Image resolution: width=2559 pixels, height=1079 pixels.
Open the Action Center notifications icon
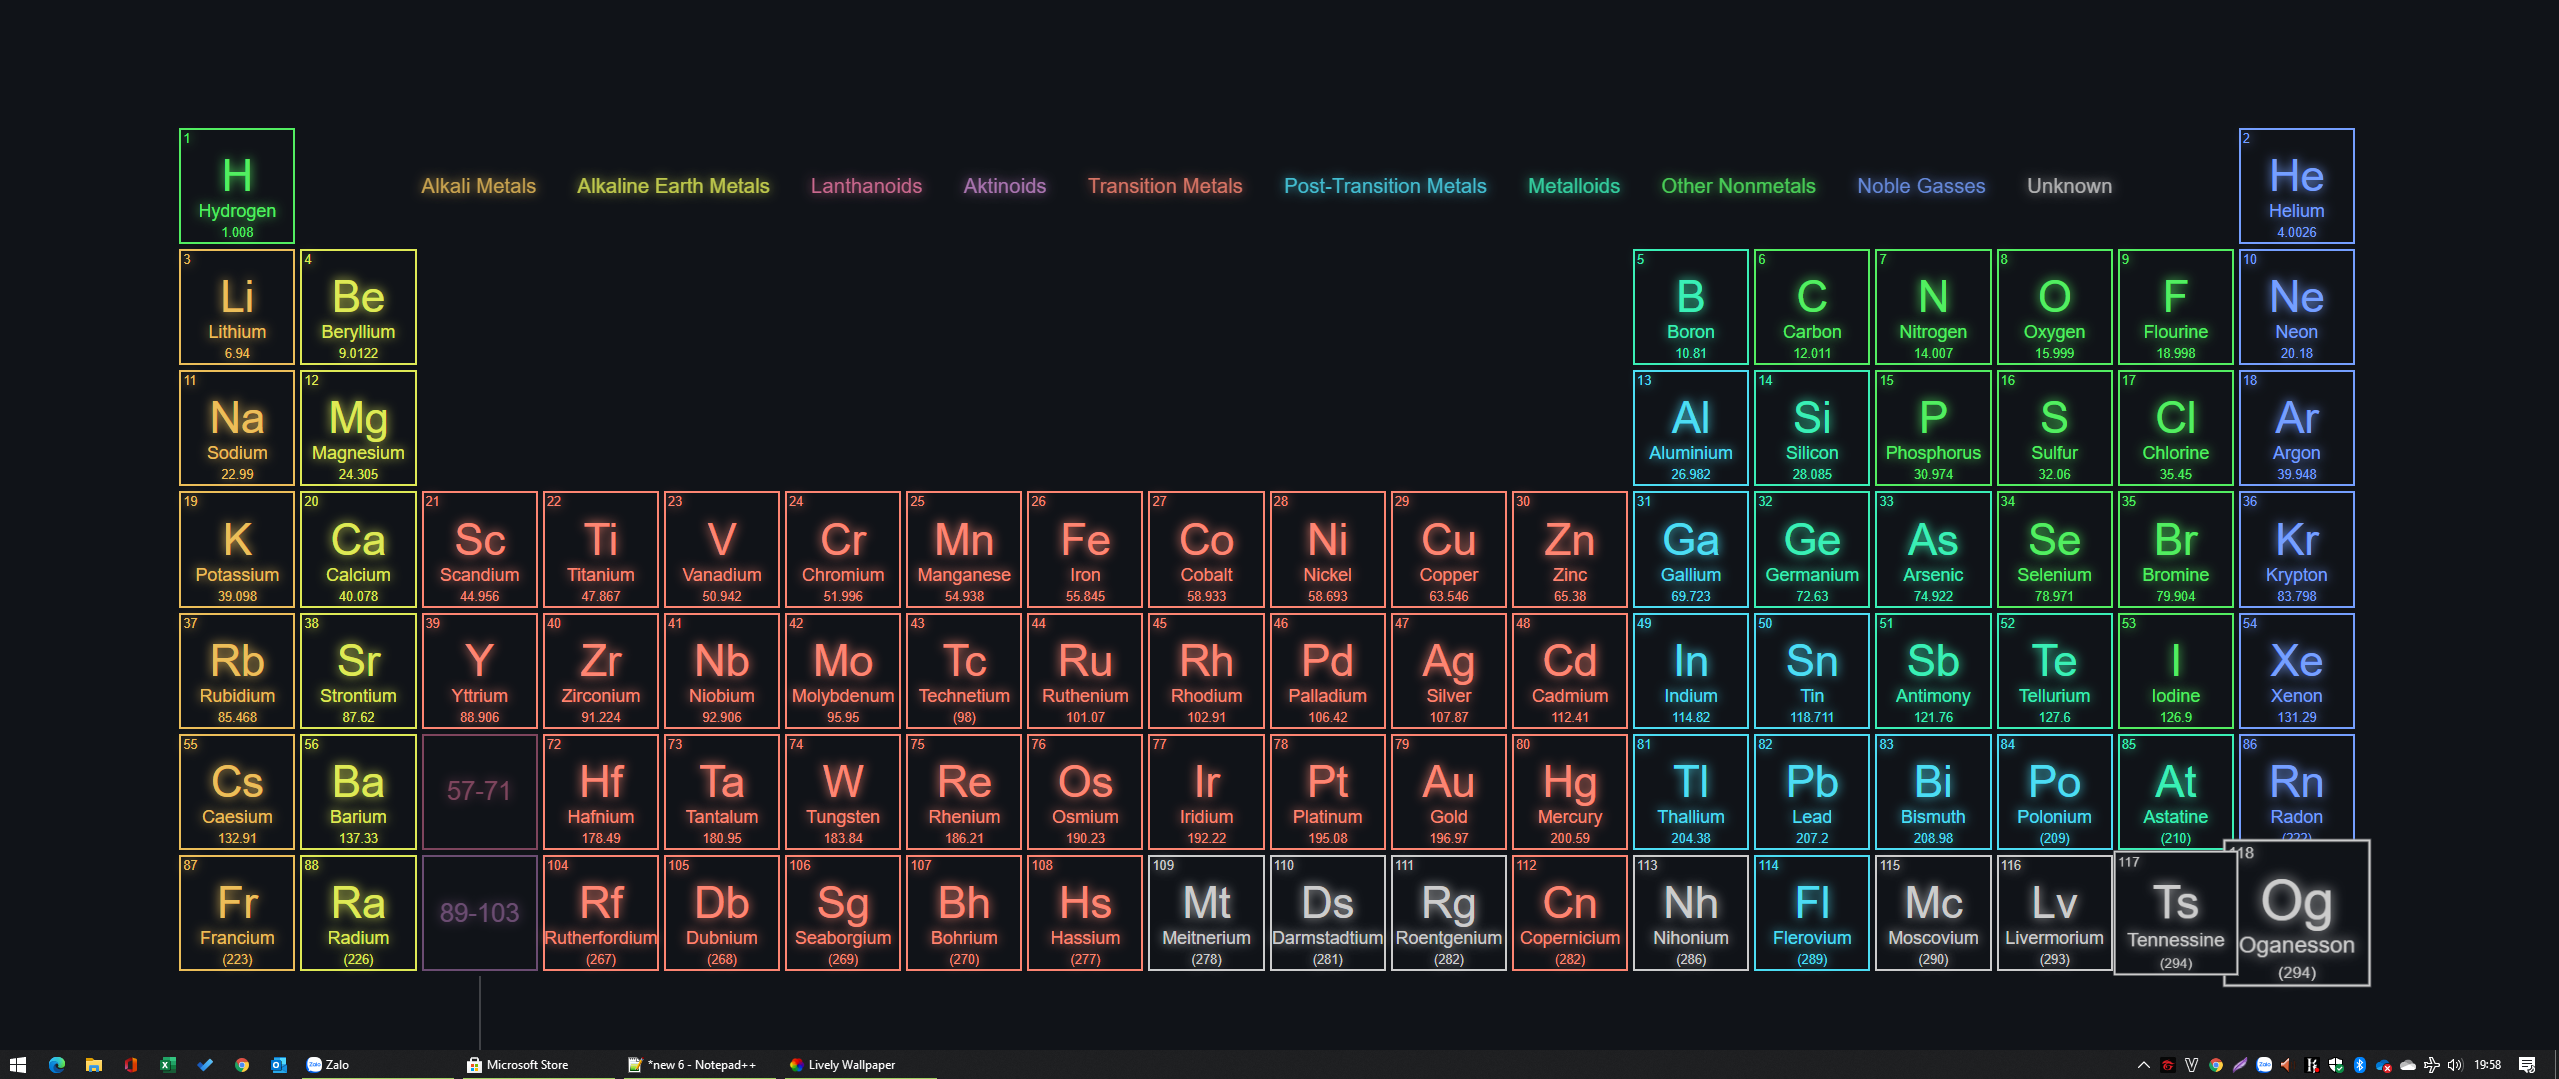point(2527,1065)
